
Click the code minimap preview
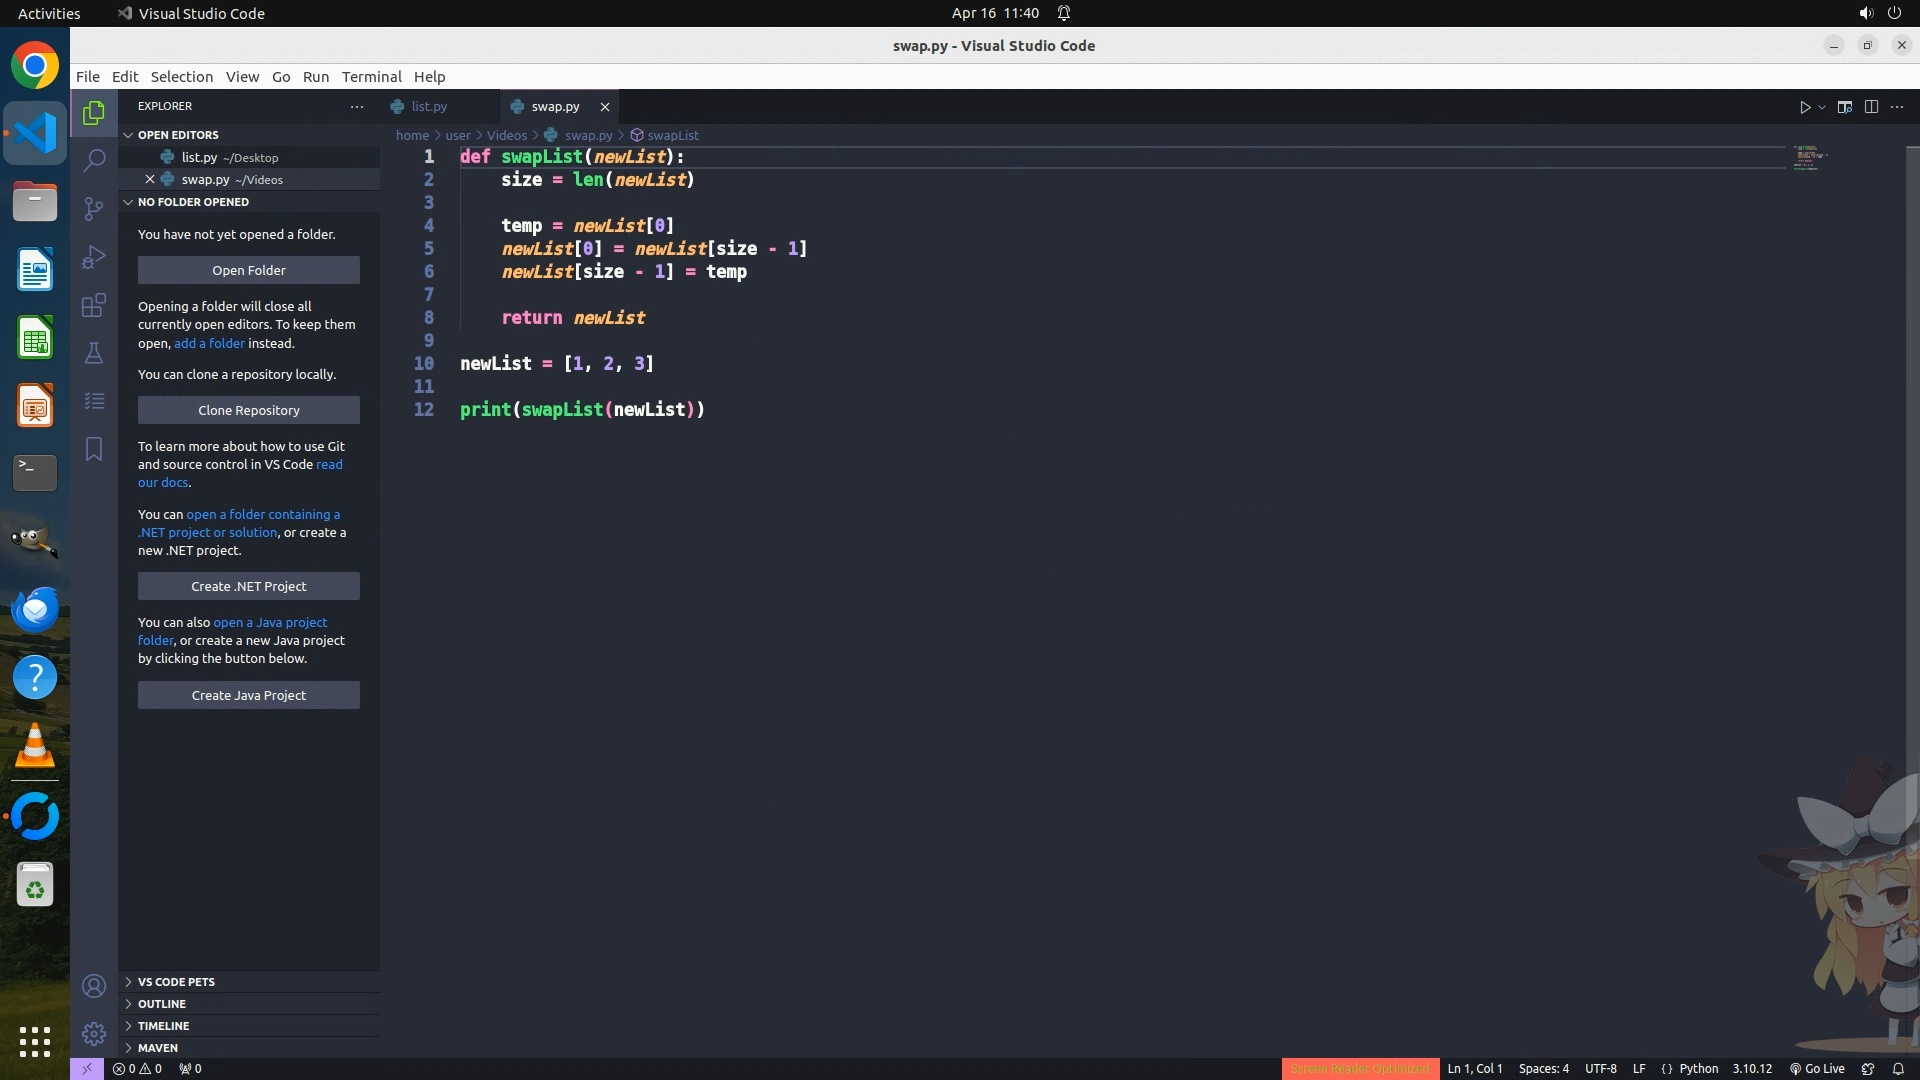click(1808, 158)
